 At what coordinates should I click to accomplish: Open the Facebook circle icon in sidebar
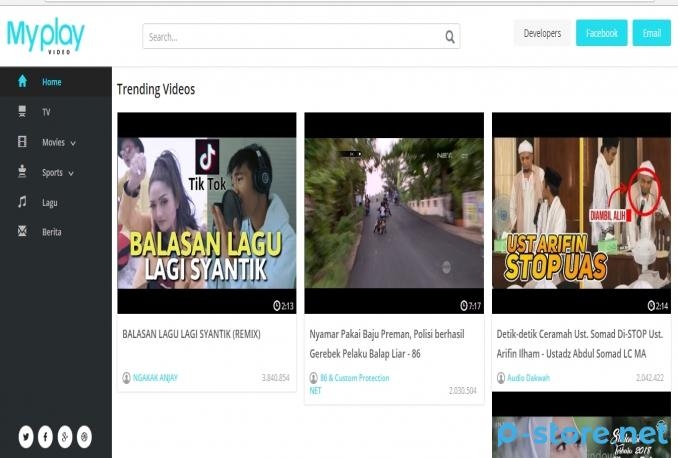pyautogui.click(x=45, y=436)
